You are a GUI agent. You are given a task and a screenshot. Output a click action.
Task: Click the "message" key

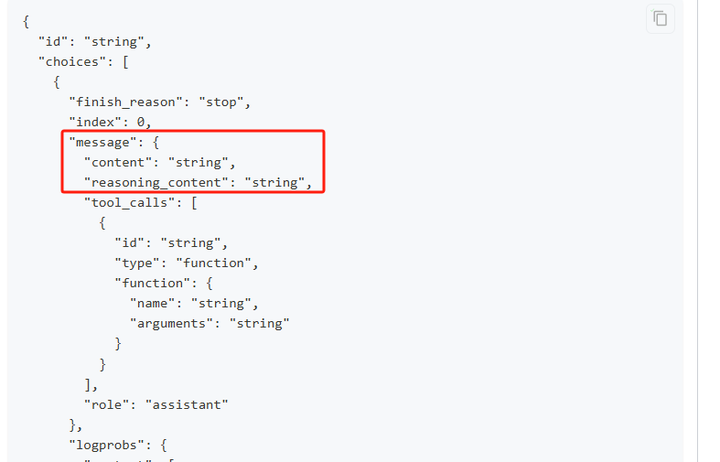[103, 142]
